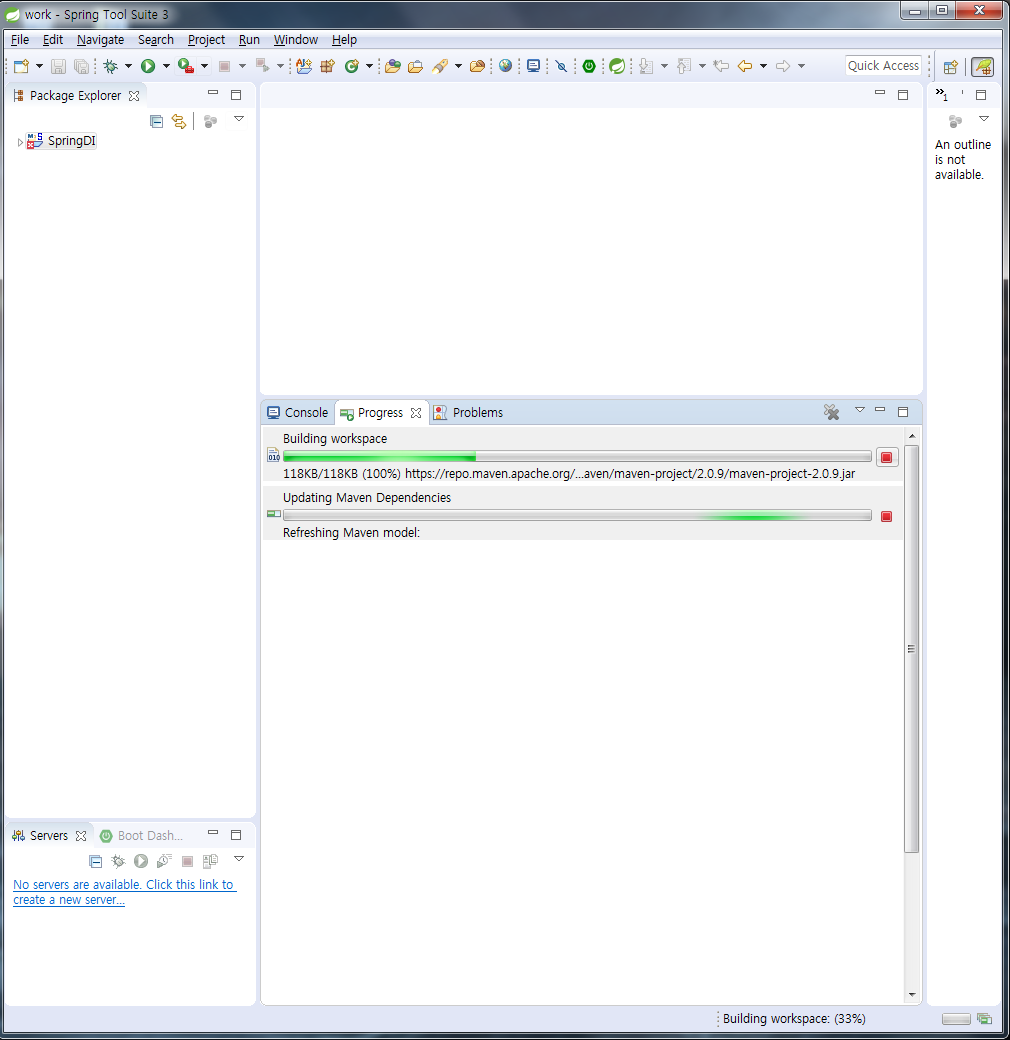
Task: Click the green Run button icon
Action: click(148, 66)
